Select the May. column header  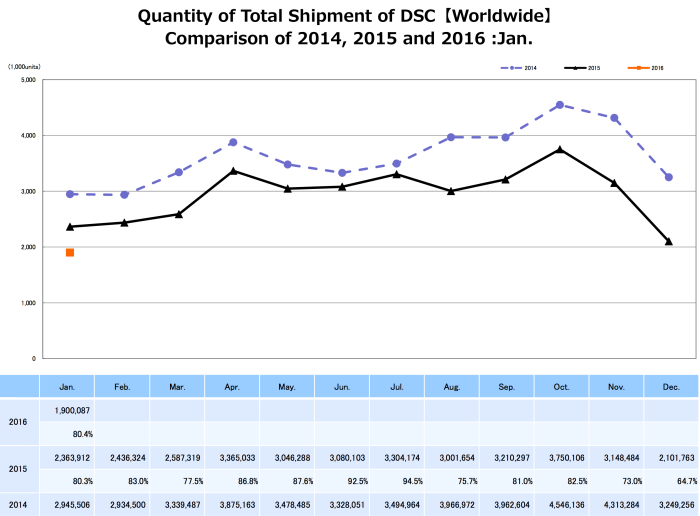287,387
